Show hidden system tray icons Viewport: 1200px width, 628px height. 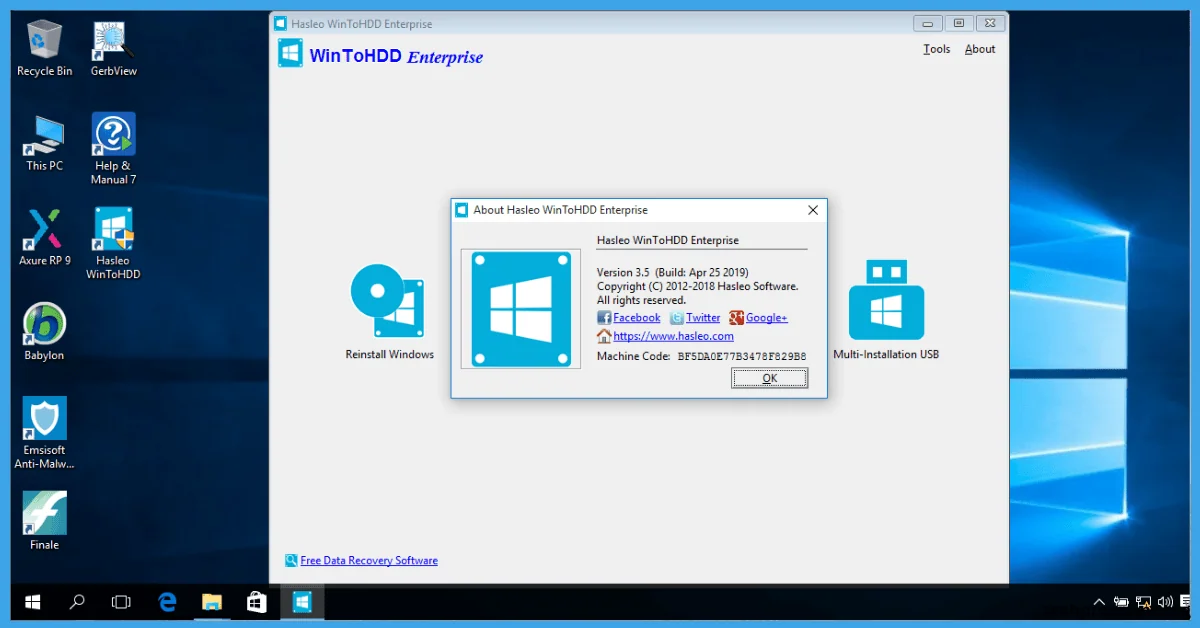[x=1099, y=602]
